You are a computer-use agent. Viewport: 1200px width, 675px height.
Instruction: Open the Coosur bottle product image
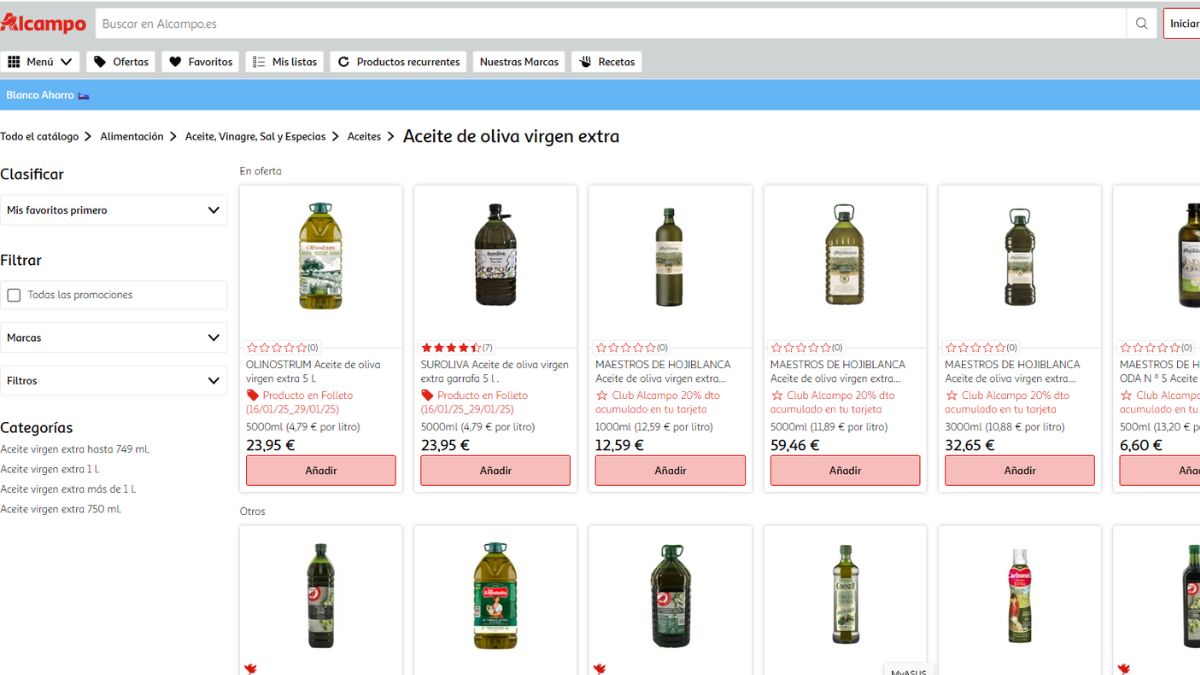point(845,595)
